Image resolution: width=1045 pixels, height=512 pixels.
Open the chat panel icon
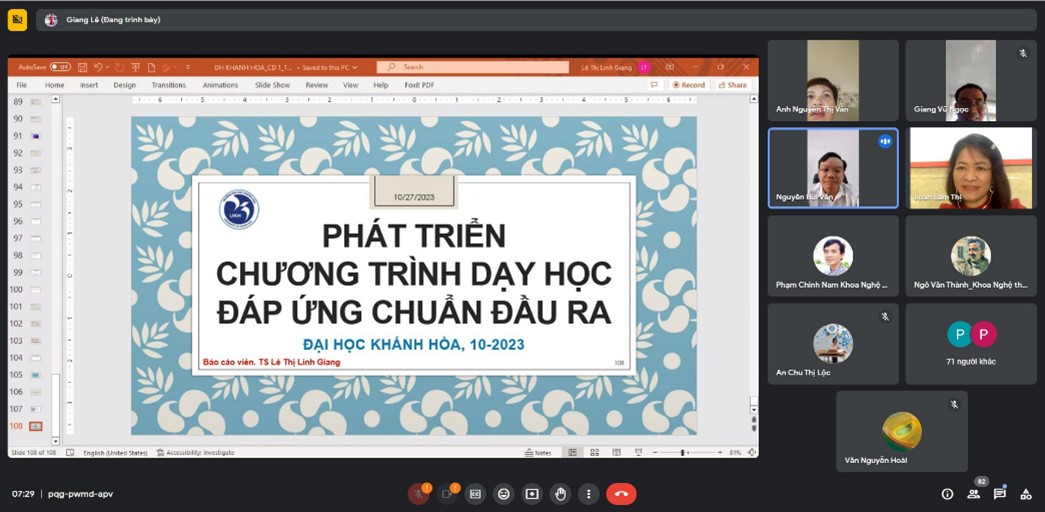pyautogui.click(x=999, y=494)
